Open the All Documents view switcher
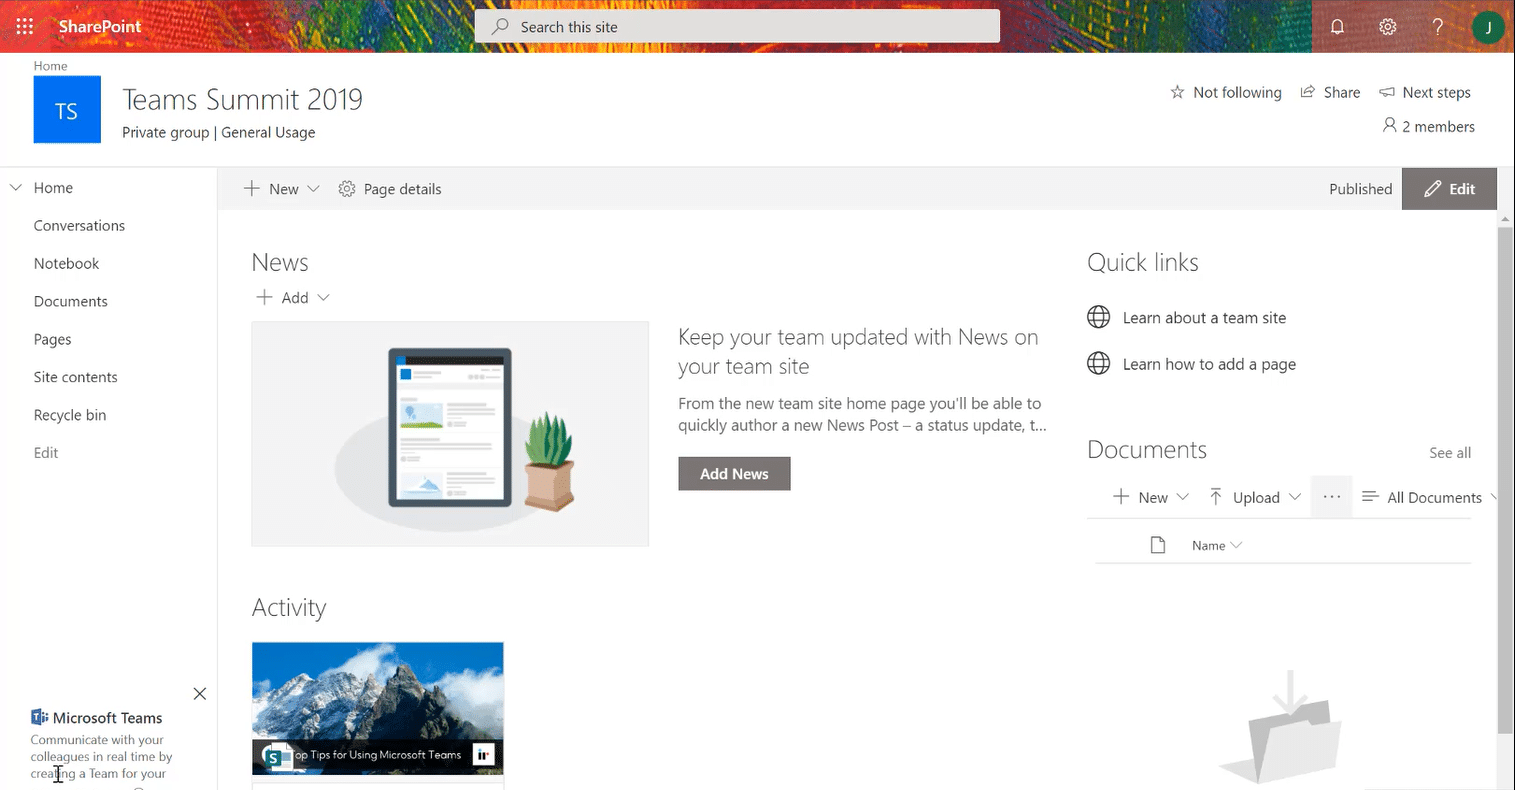 [x=1430, y=497]
